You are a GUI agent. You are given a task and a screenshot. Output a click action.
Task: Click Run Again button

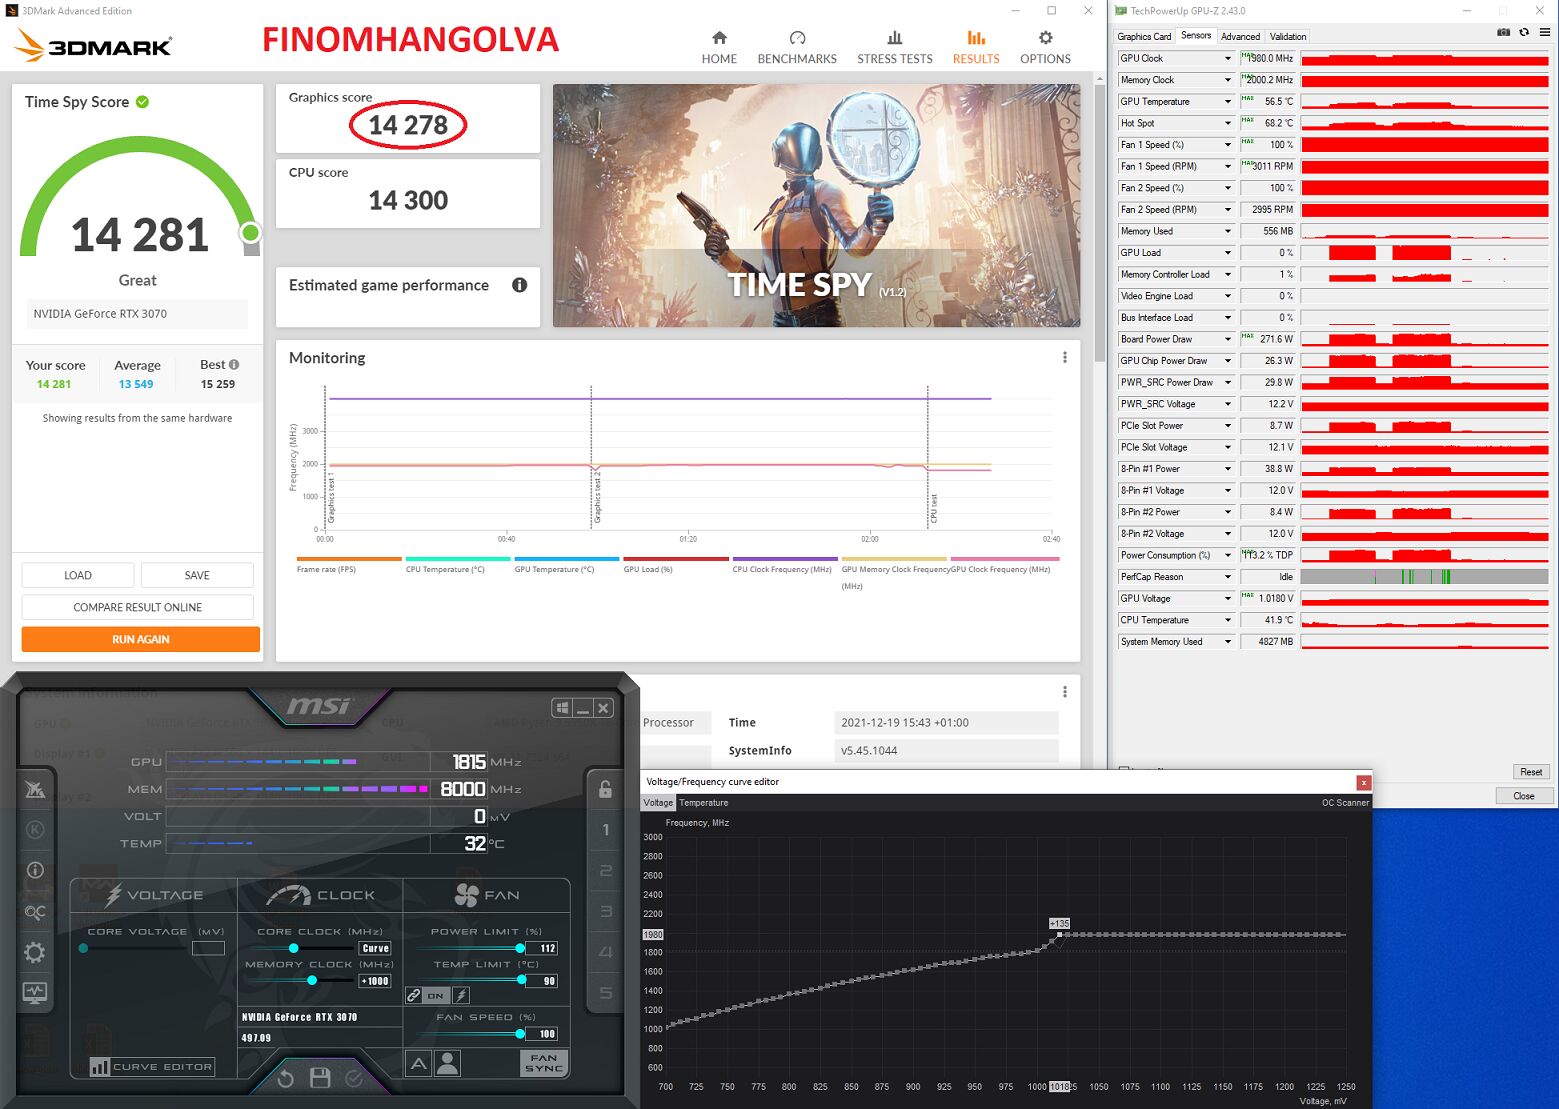tap(141, 639)
